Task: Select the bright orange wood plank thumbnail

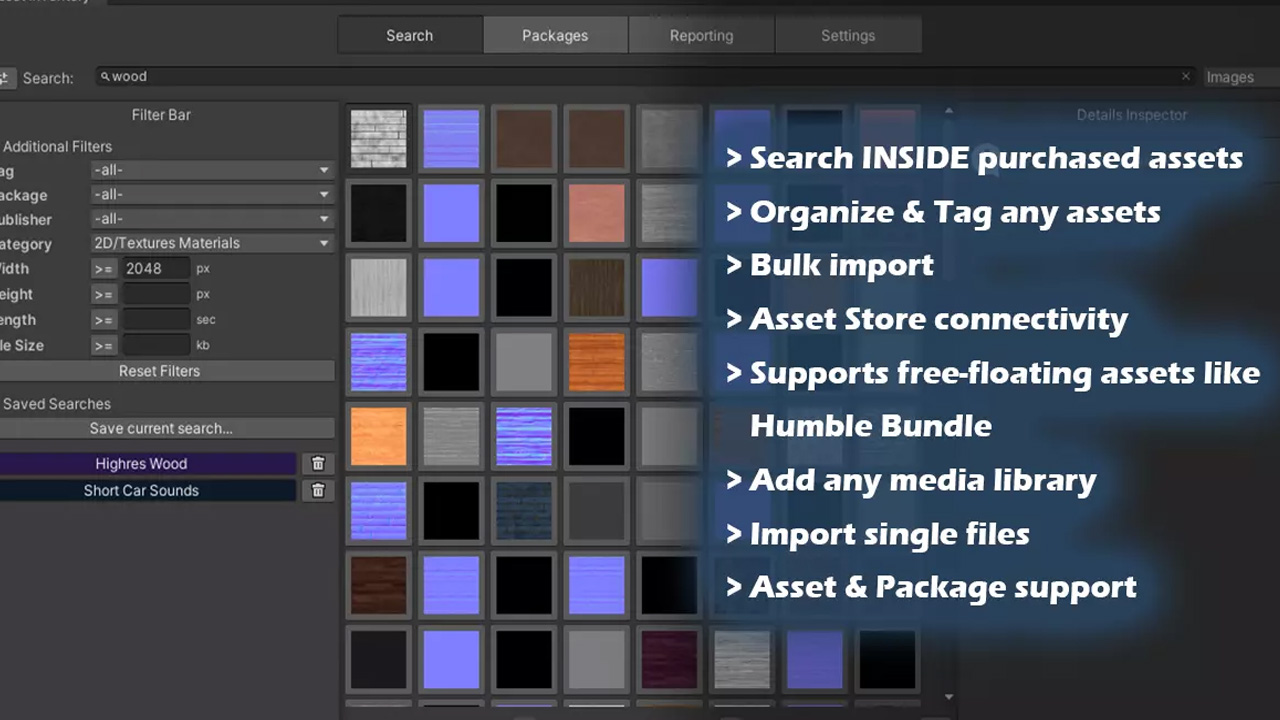Action: pos(596,361)
